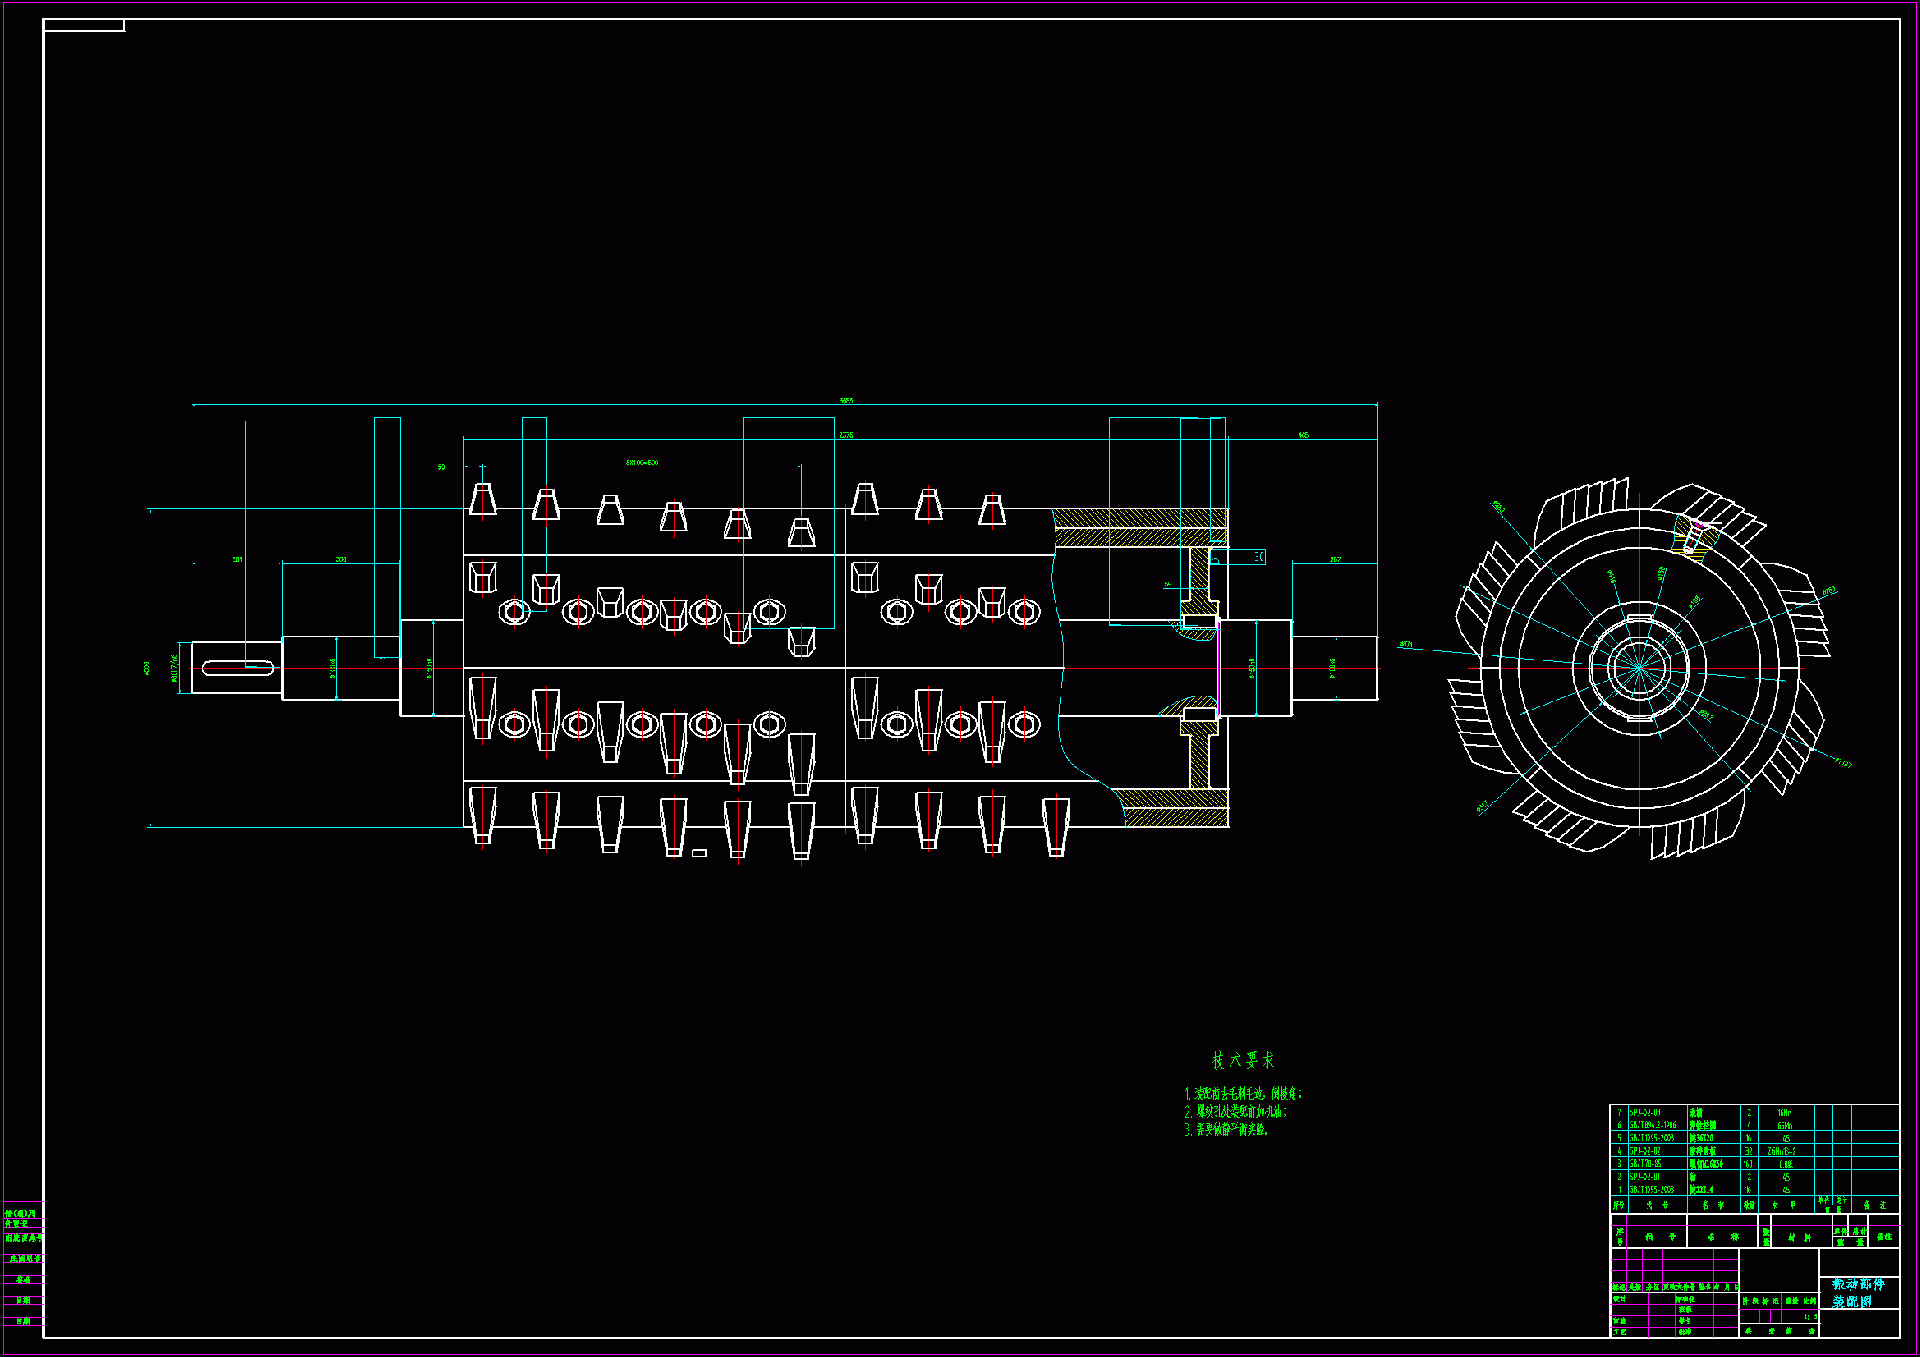This screenshot has width=1920, height=1357.
Task: Select the 465 dimension at upper right
Action: 1303,435
